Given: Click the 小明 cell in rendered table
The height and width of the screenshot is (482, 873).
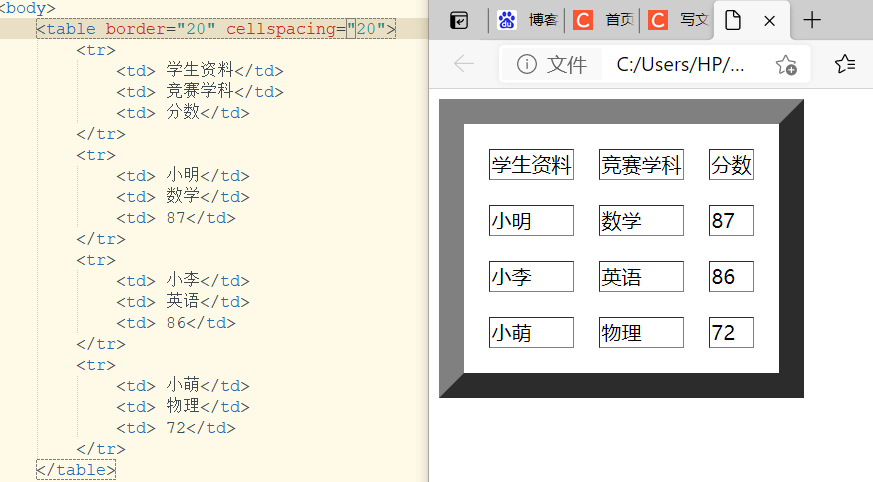Looking at the screenshot, I should click(531, 221).
